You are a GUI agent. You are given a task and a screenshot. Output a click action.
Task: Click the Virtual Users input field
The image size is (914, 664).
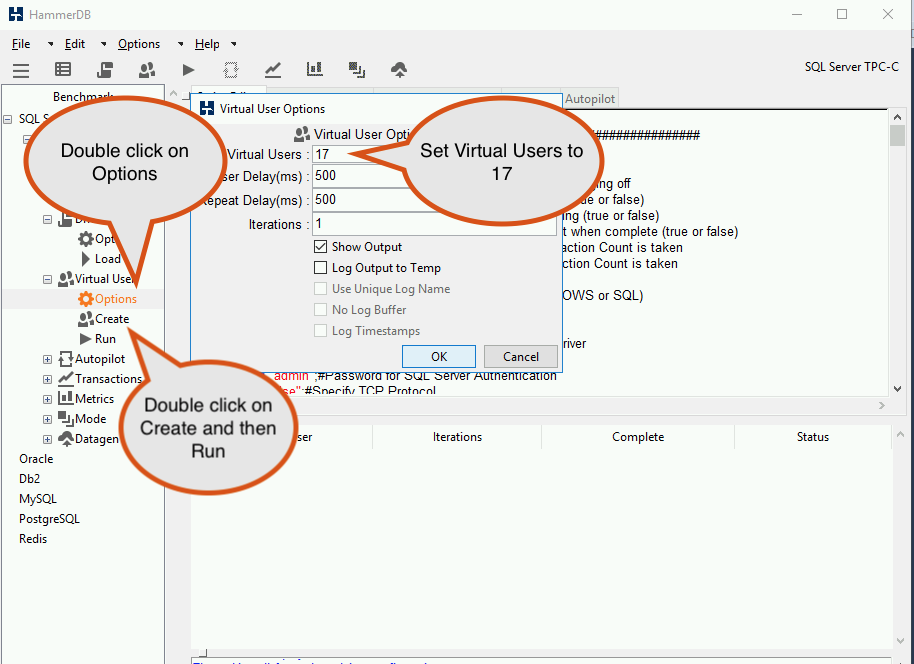pyautogui.click(x=434, y=154)
